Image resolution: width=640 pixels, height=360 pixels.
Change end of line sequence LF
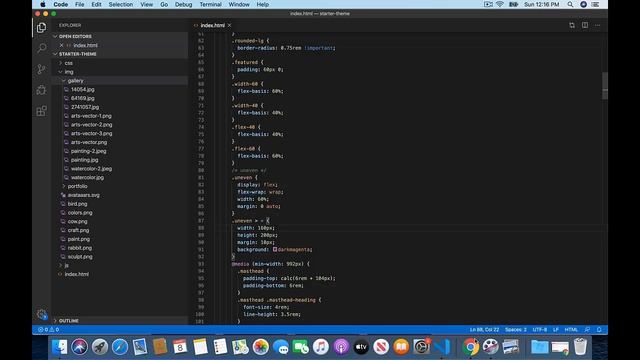coord(556,329)
